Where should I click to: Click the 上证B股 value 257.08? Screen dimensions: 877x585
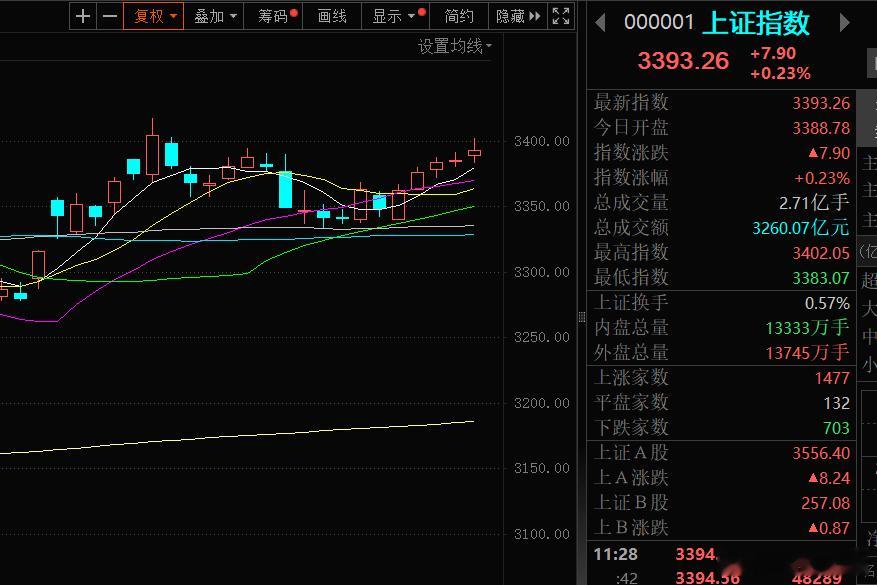pos(826,503)
